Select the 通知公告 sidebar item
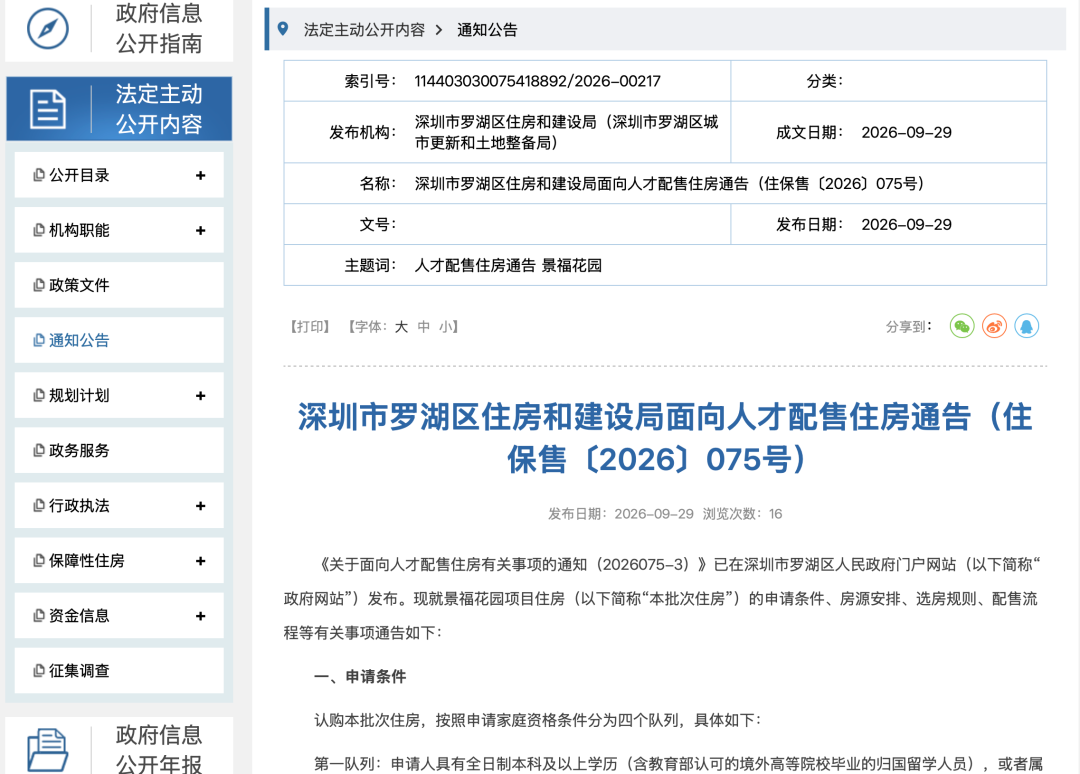Screen dimensions: 1080x774 click(119, 340)
